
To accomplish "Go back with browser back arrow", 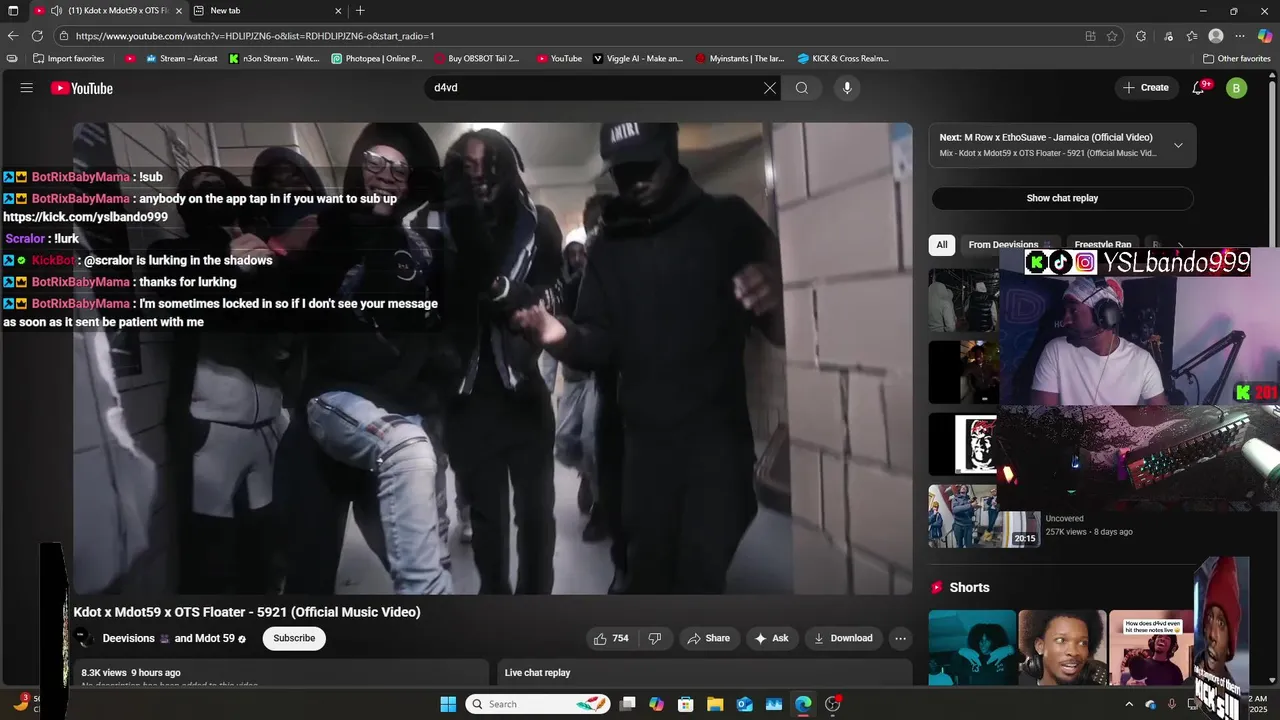I will click(x=13, y=36).
